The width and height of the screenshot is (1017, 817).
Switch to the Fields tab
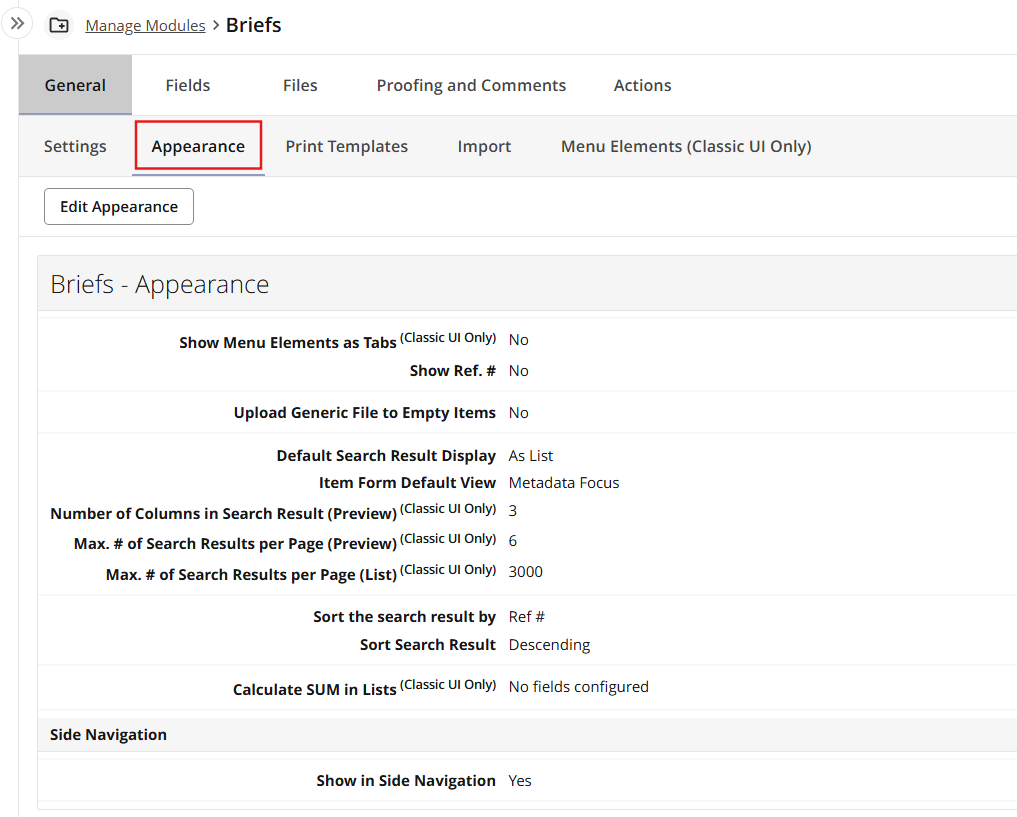coord(187,85)
